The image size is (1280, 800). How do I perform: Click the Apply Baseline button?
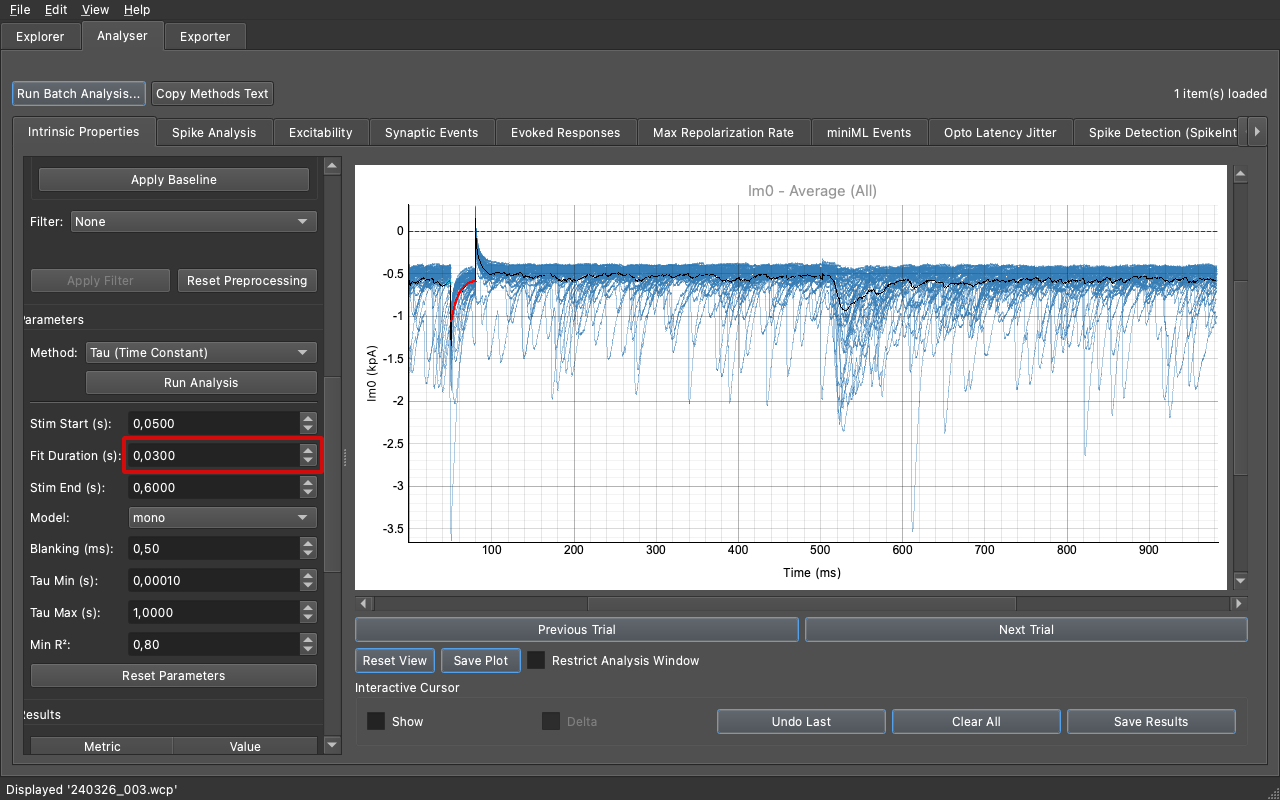click(x=174, y=180)
